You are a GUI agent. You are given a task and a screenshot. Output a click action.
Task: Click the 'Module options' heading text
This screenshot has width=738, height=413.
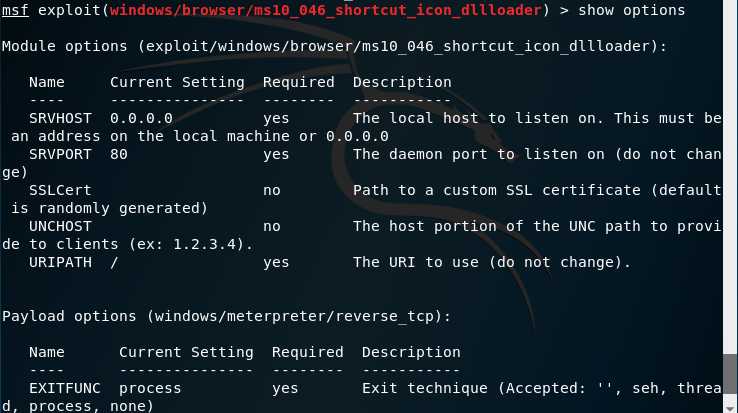(64, 47)
